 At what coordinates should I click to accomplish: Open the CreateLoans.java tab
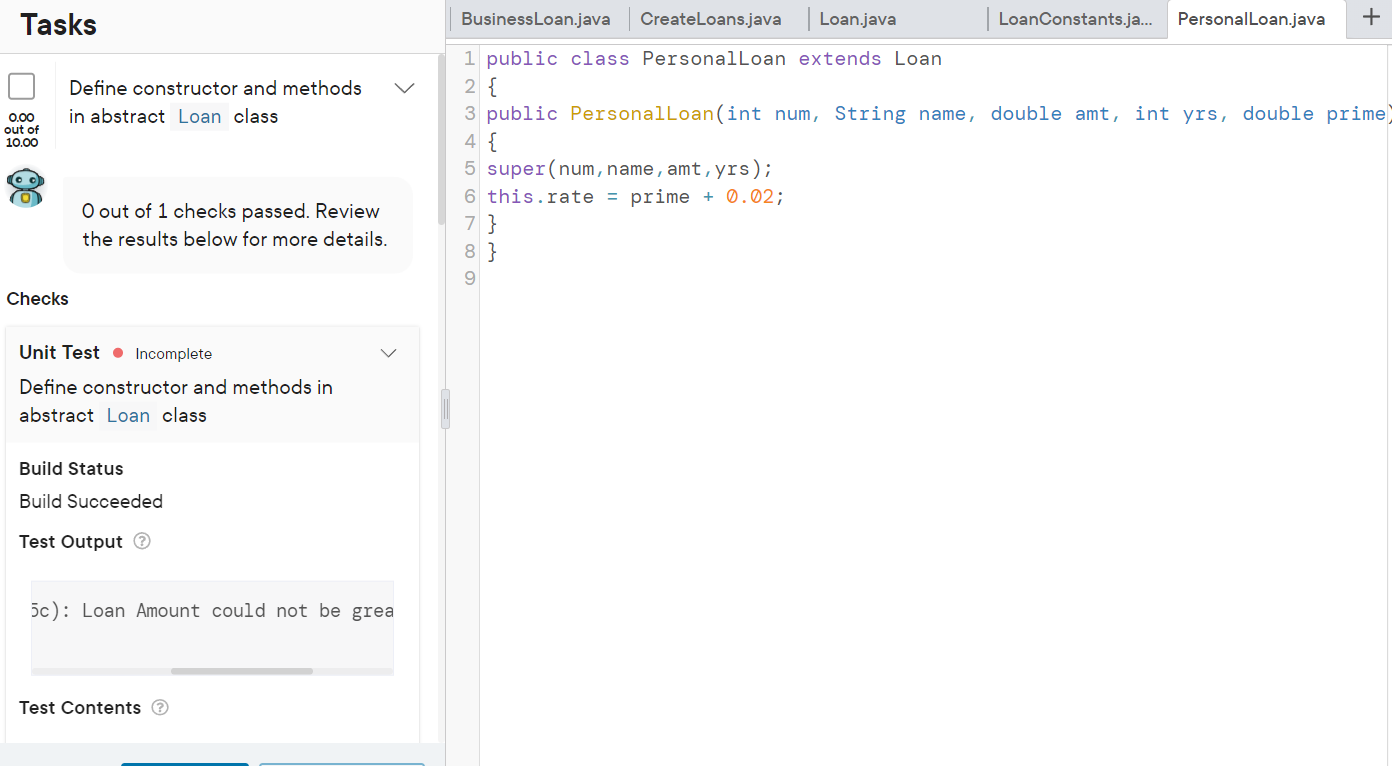coord(711,19)
